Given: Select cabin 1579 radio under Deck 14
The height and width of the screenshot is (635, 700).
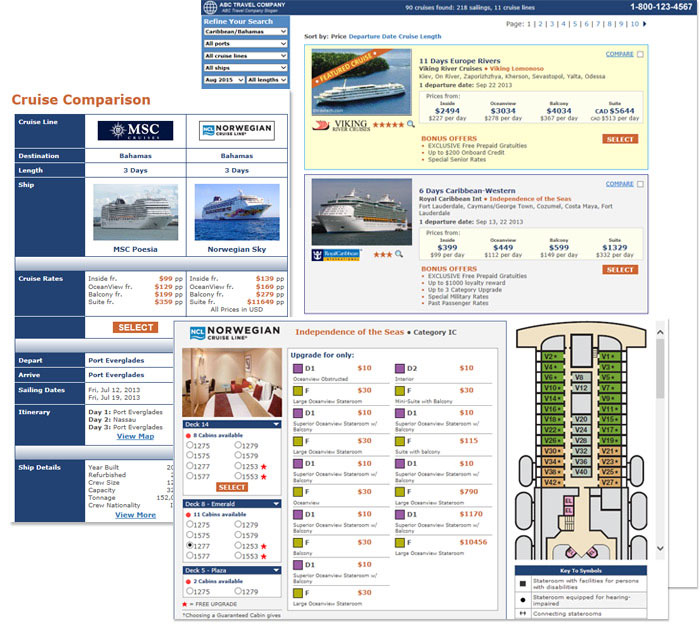Looking at the screenshot, I should 238,455.
